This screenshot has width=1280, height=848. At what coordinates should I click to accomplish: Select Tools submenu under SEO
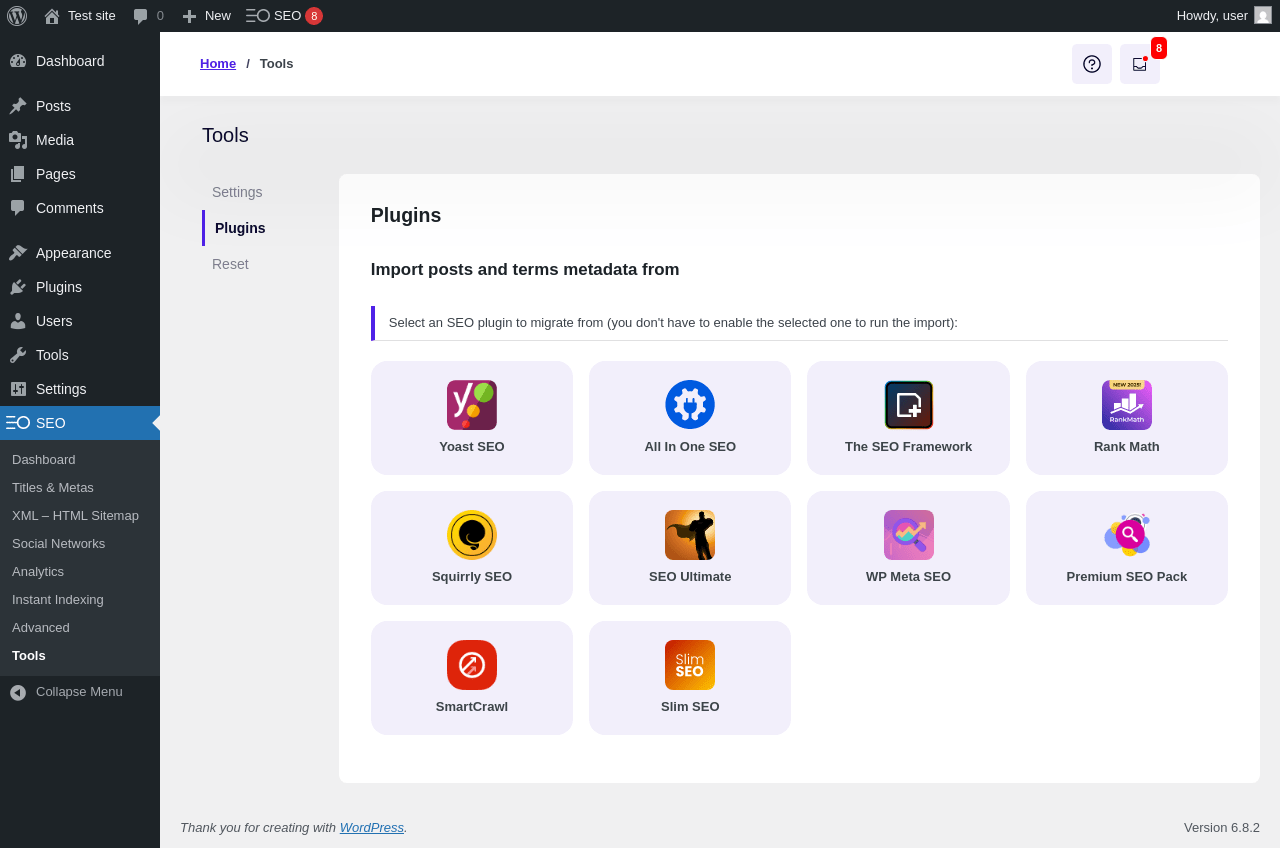click(29, 656)
